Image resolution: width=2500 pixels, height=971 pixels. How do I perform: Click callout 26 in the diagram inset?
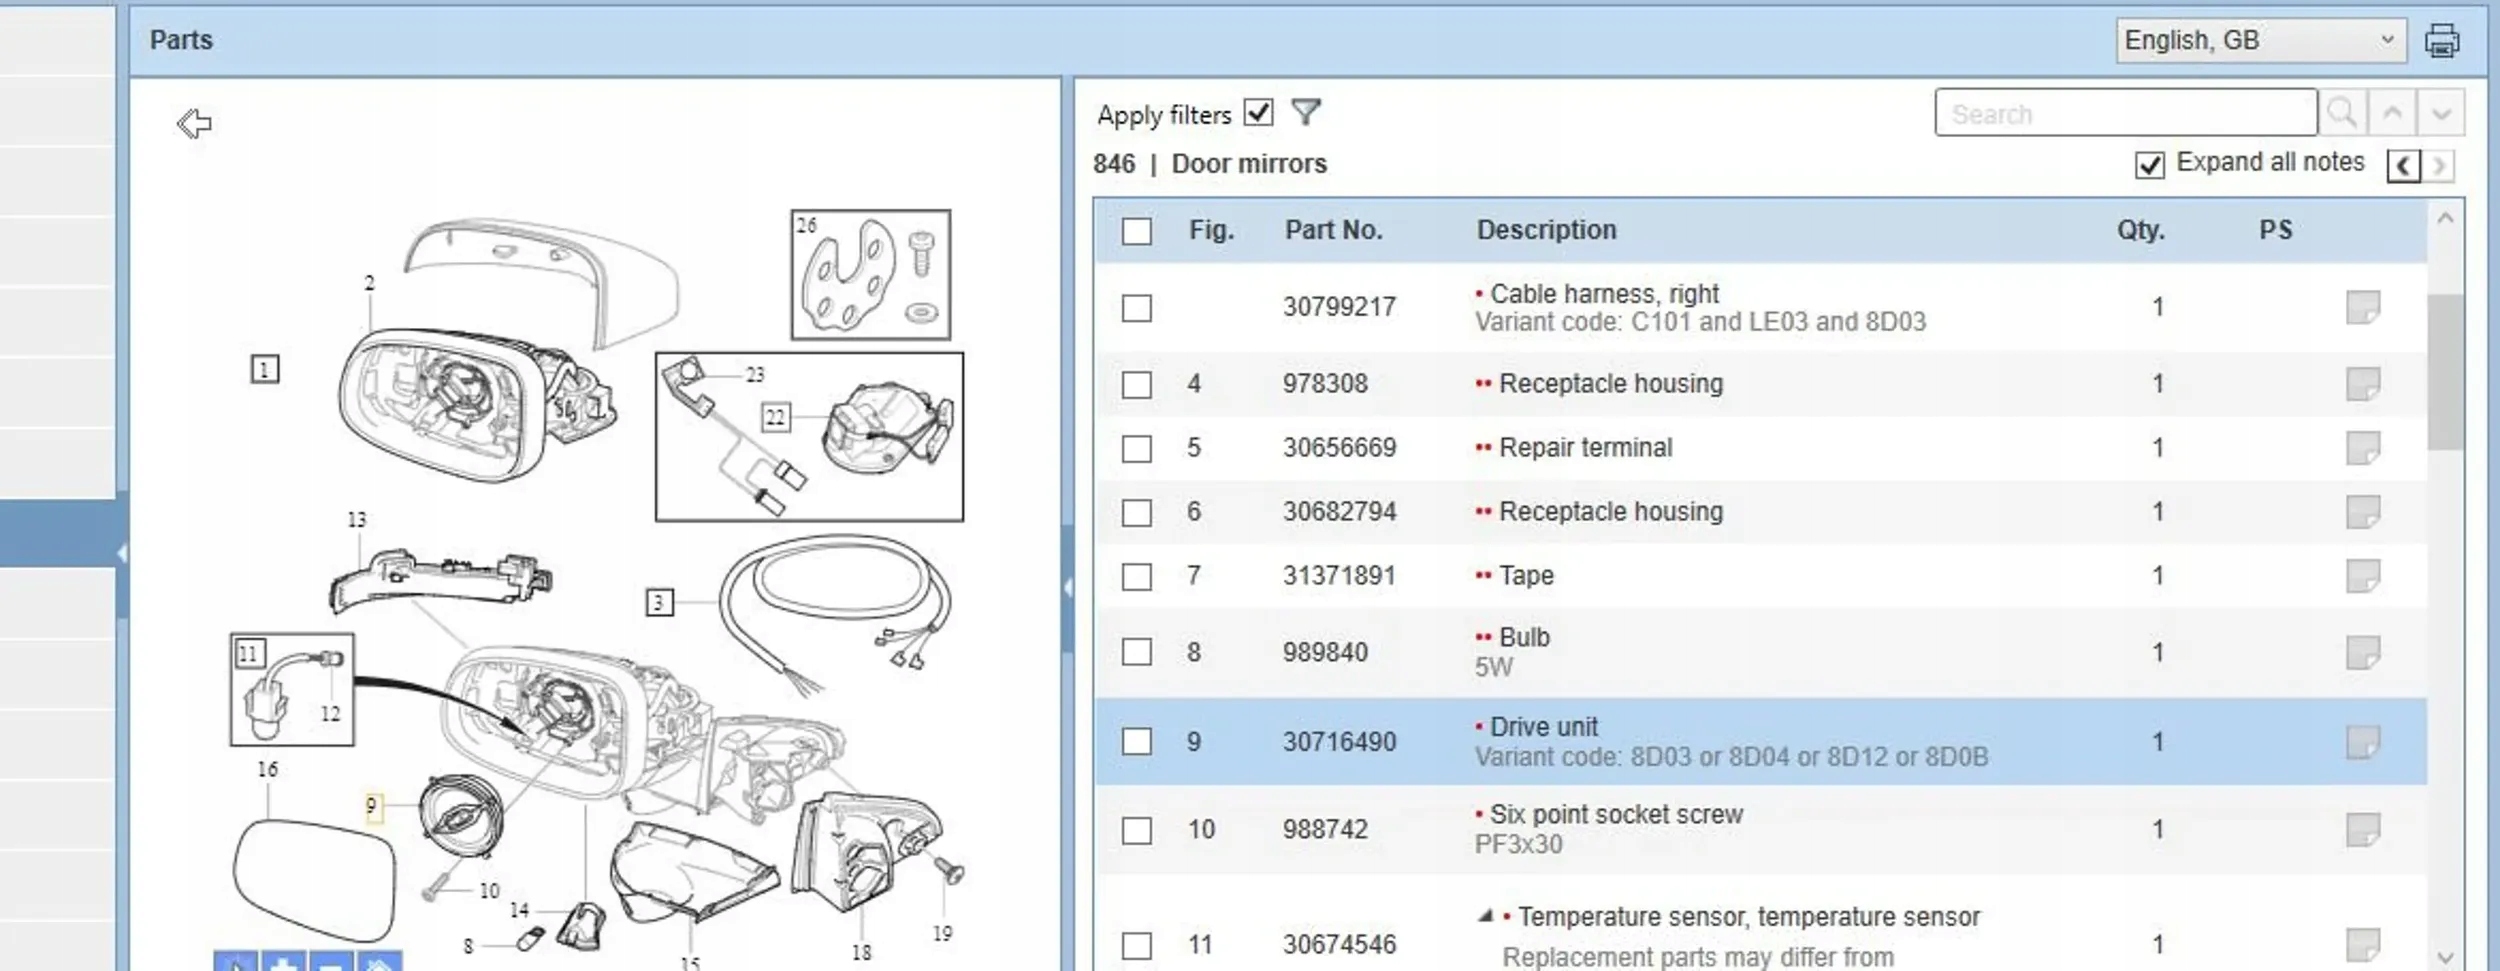click(806, 225)
